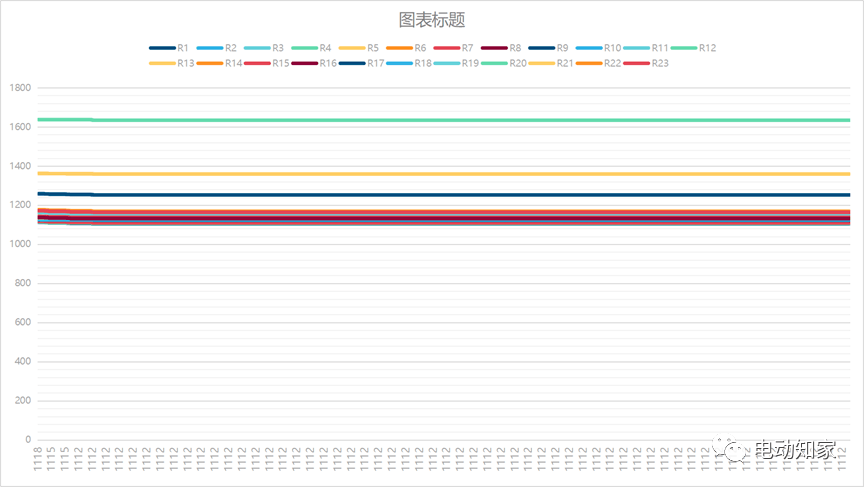This screenshot has width=864, height=487.
Task: Click the y-axis label 1000
Action: (x=20, y=244)
